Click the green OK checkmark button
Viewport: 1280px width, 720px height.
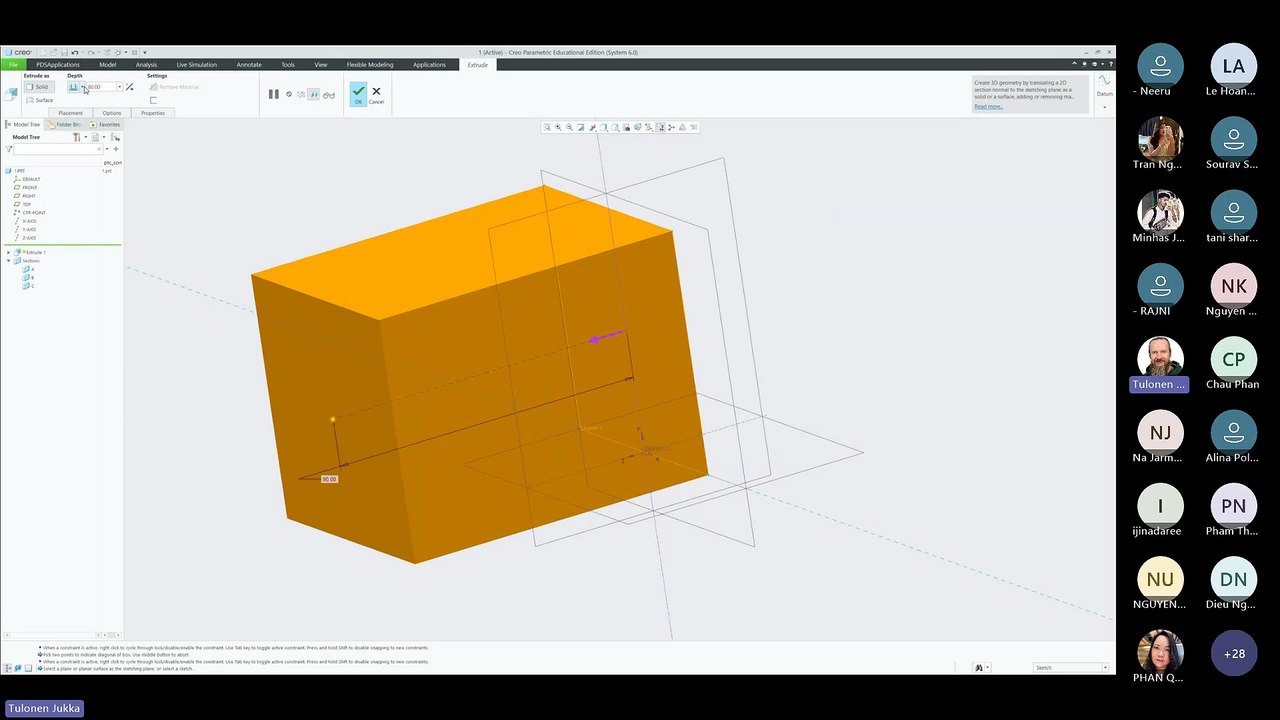coord(358,94)
